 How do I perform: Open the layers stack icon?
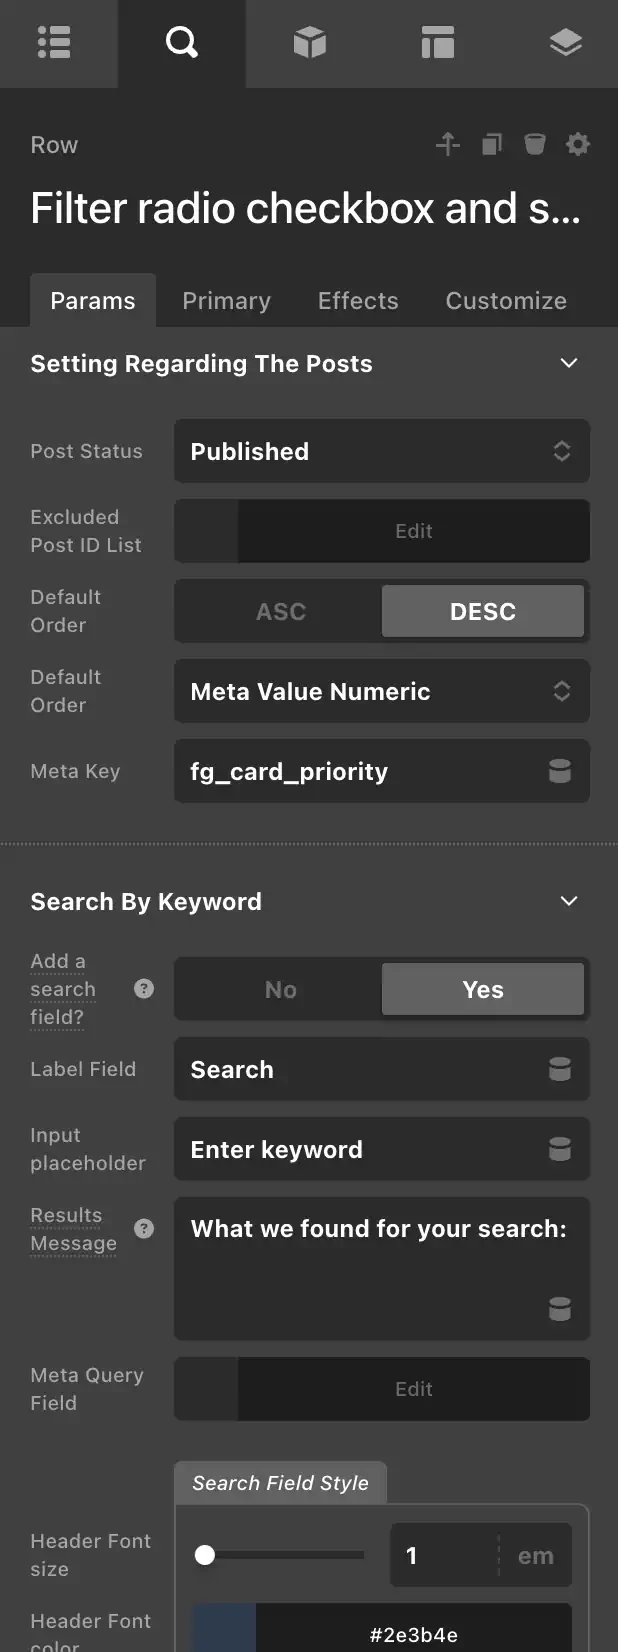[565, 43]
